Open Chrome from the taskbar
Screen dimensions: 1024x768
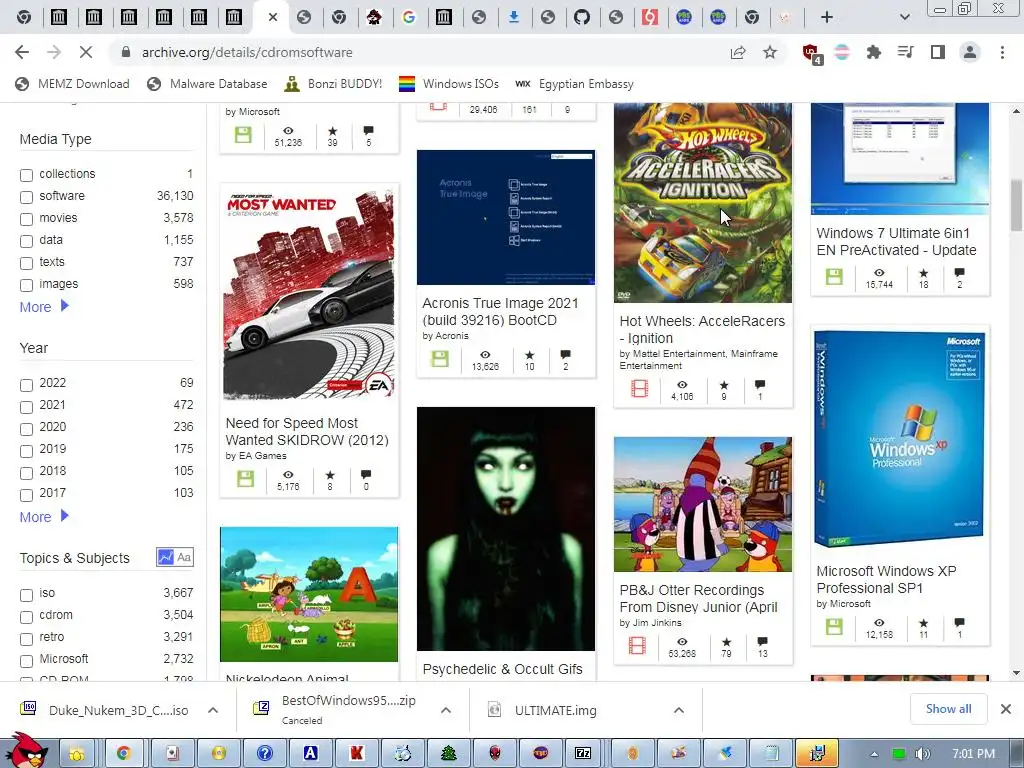tap(123, 753)
